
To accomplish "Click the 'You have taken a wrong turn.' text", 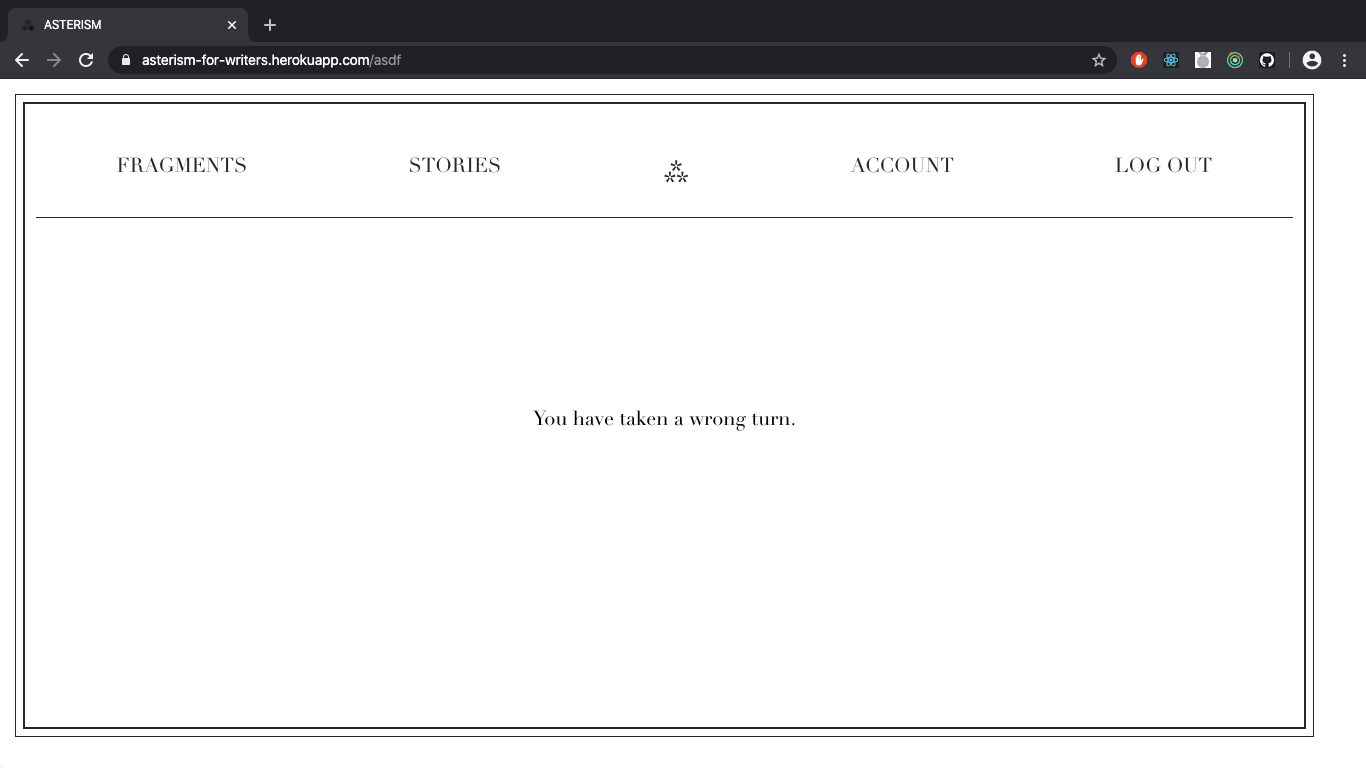I will [x=665, y=419].
